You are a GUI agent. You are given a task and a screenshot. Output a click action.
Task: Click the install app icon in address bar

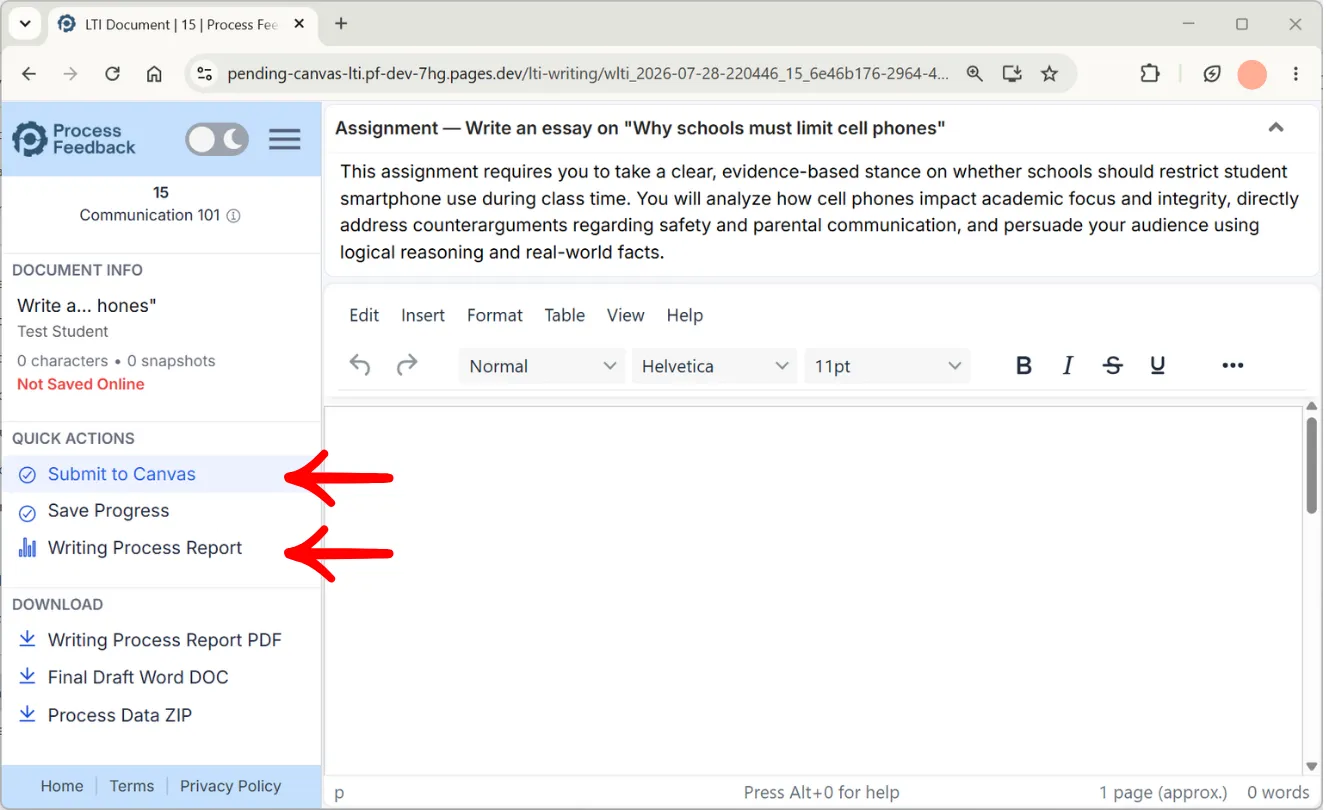coord(1012,74)
